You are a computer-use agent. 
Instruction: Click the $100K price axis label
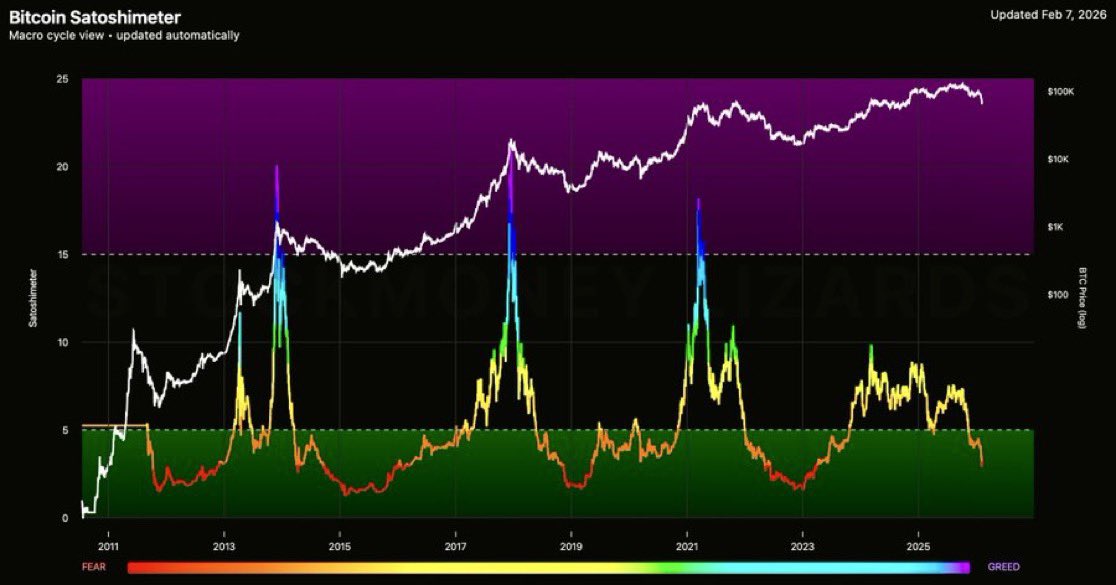(1060, 92)
